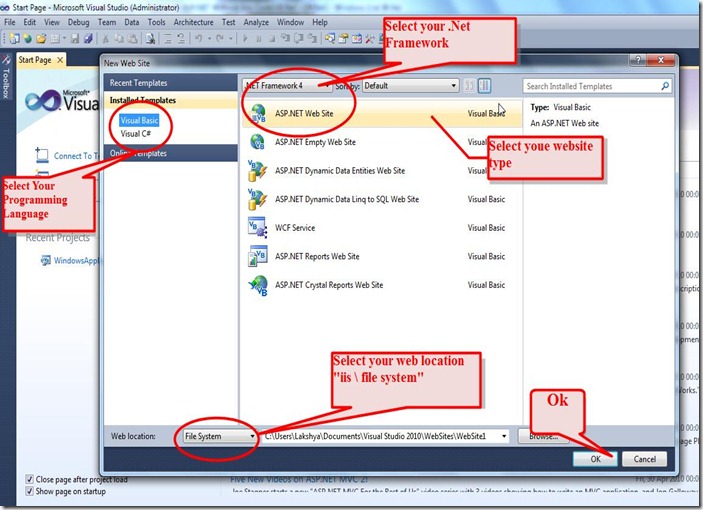
Task: Click the New Web Site globe icon in toolbar
Action: tap(28, 39)
